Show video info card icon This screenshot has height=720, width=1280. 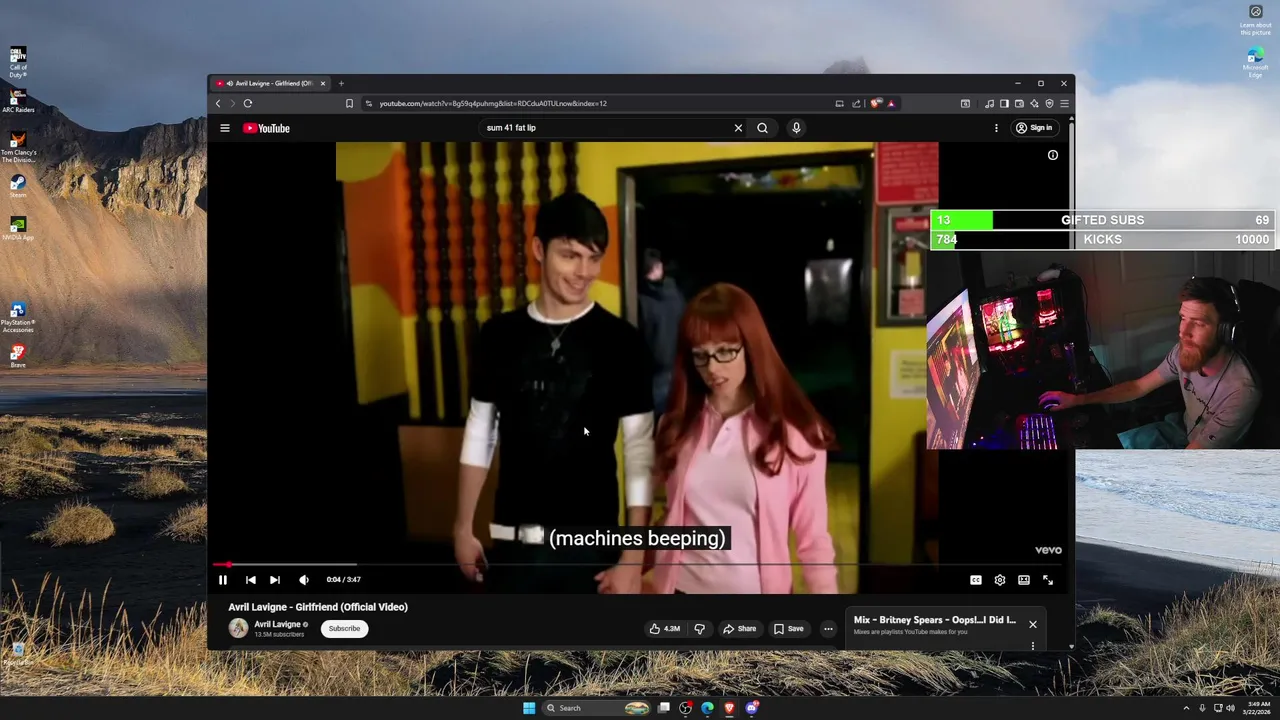pos(1053,155)
